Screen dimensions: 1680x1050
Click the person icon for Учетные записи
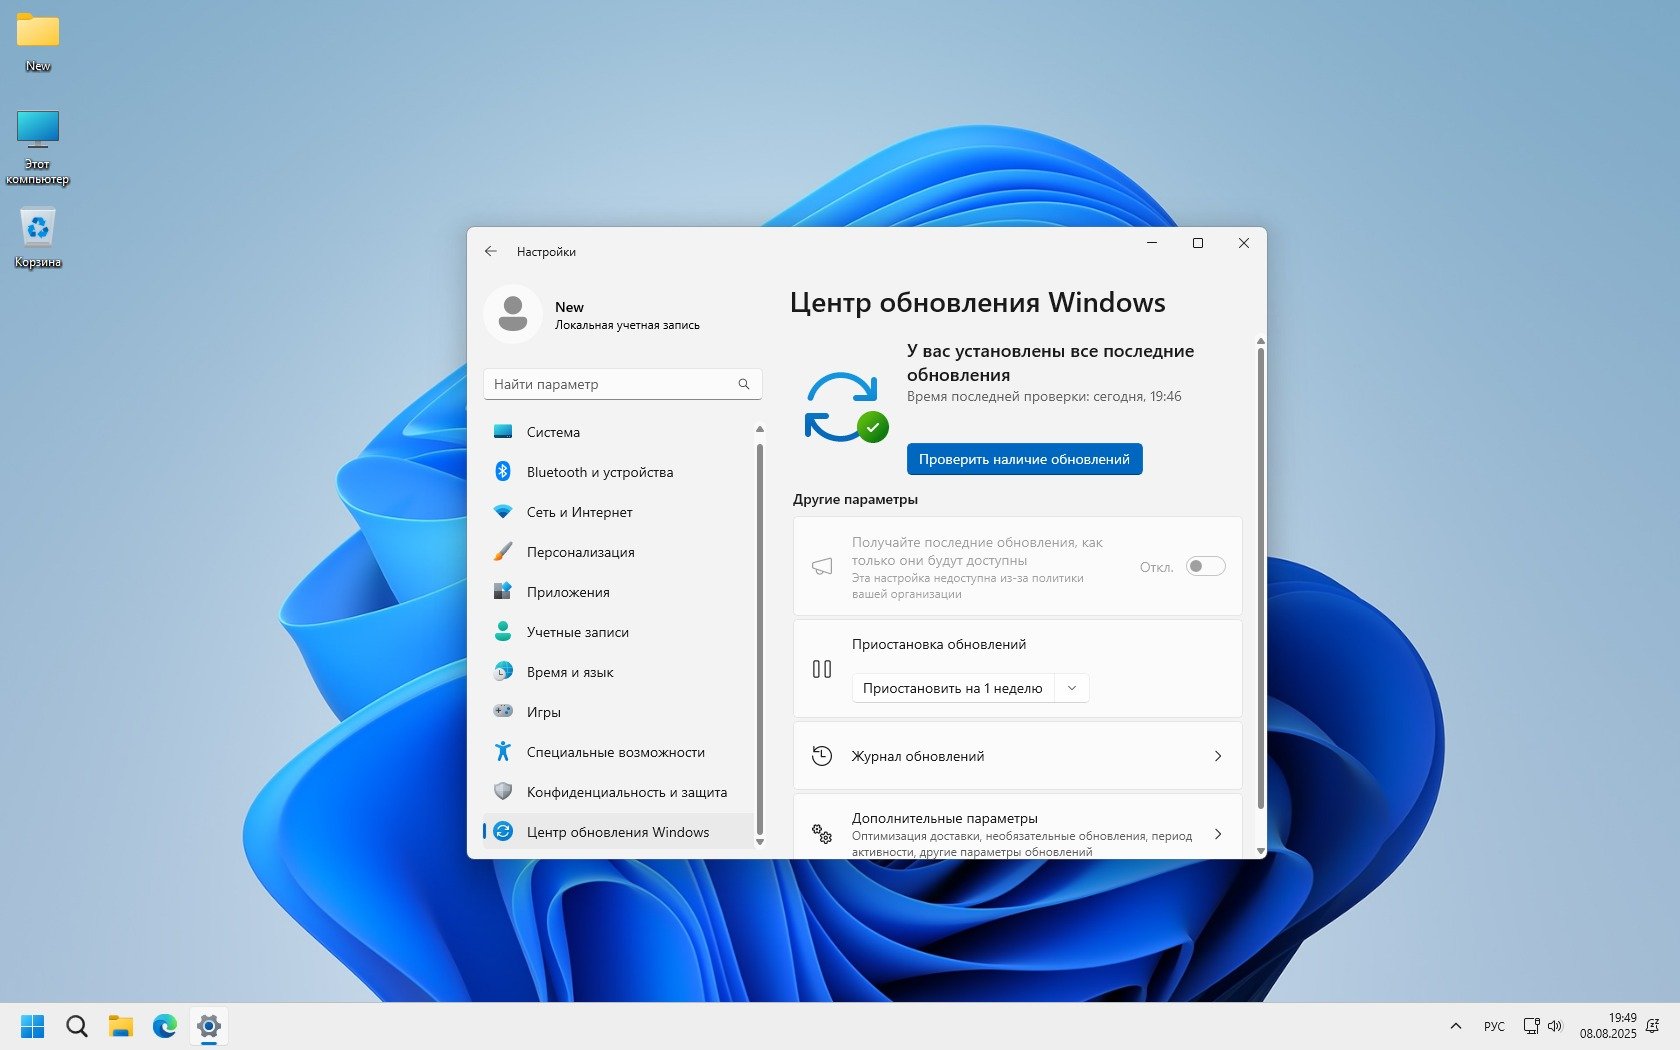(x=503, y=632)
